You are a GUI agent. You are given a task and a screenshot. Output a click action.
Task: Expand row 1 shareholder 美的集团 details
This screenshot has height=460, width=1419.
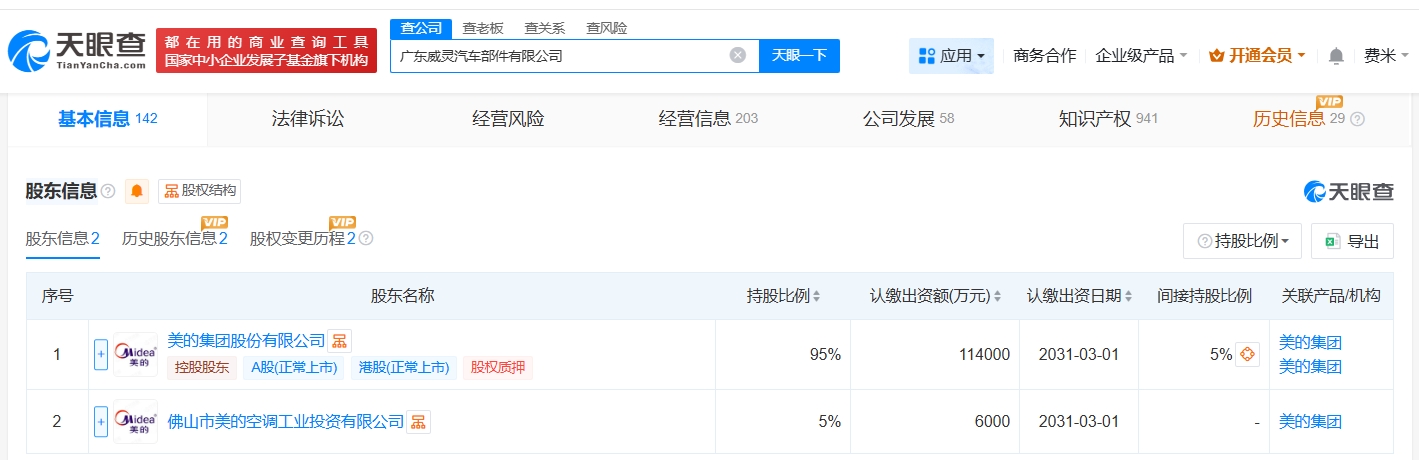pos(100,354)
